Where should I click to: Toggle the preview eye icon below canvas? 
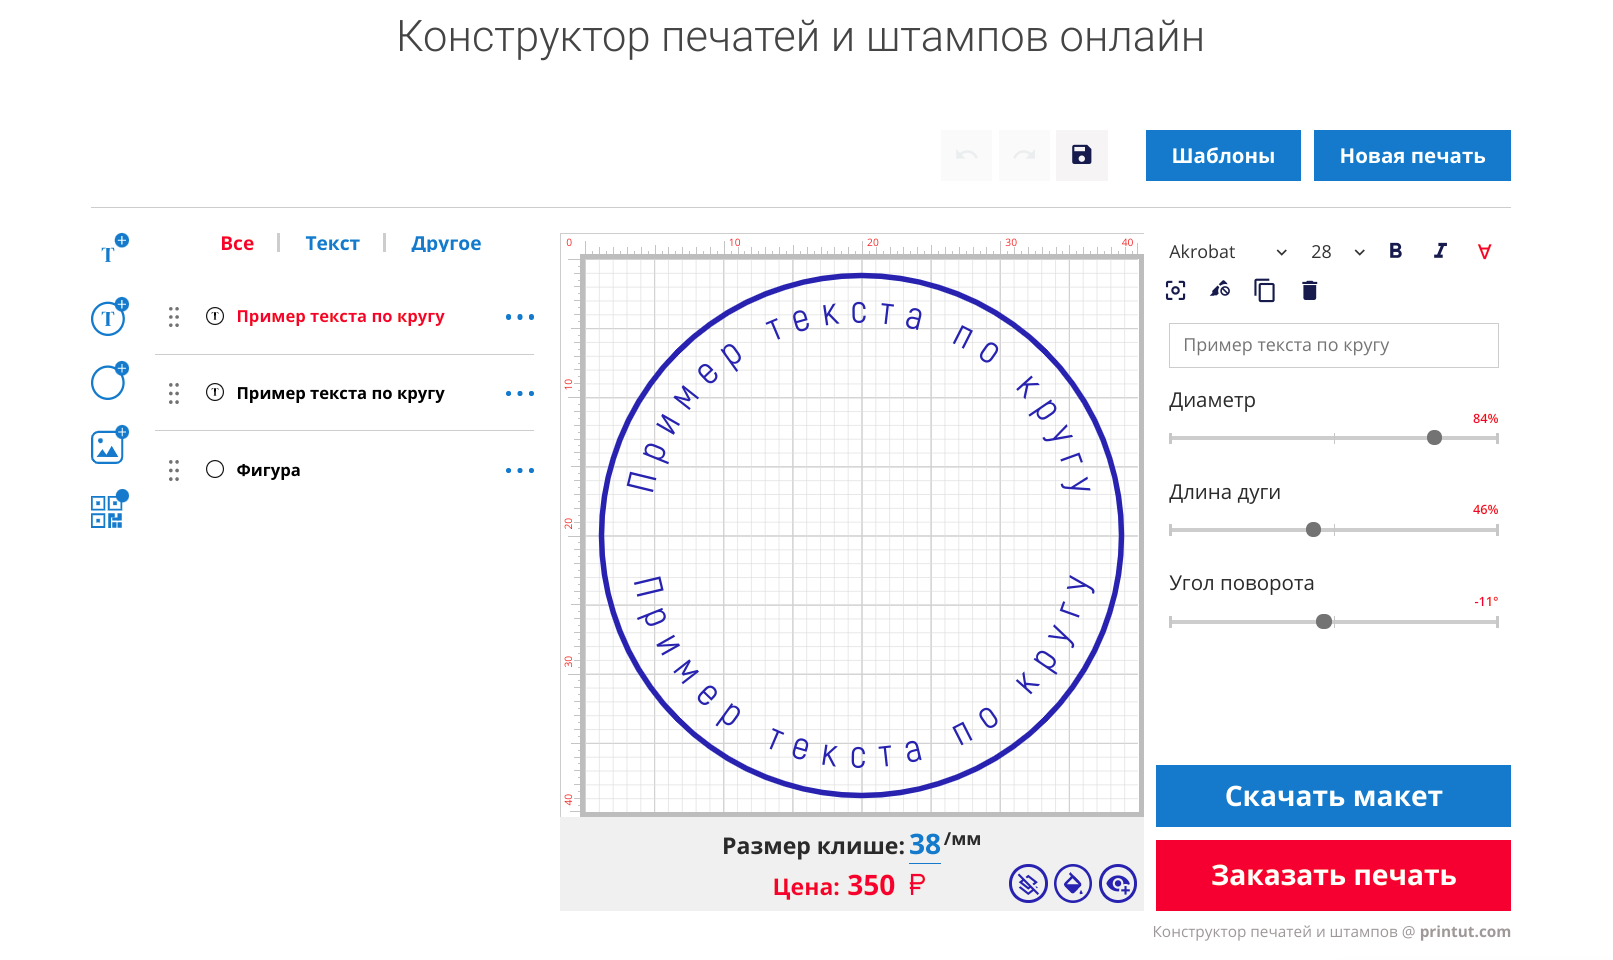(x=1117, y=884)
